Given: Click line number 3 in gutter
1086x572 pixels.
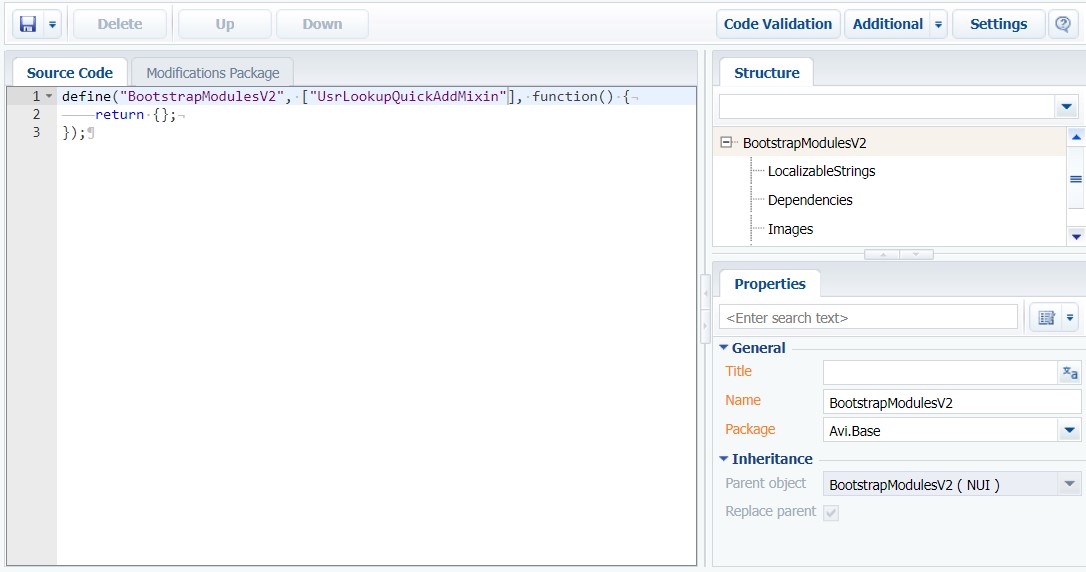Looking at the screenshot, I should (x=37, y=132).
